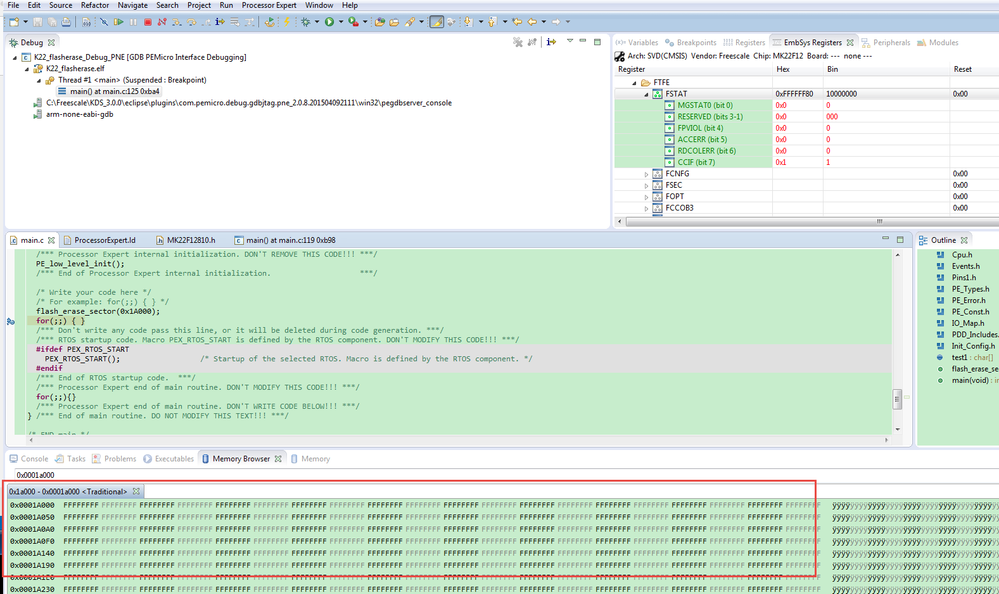Open the dropdown next to Run launch icon
999x594 pixels.
coord(341,22)
